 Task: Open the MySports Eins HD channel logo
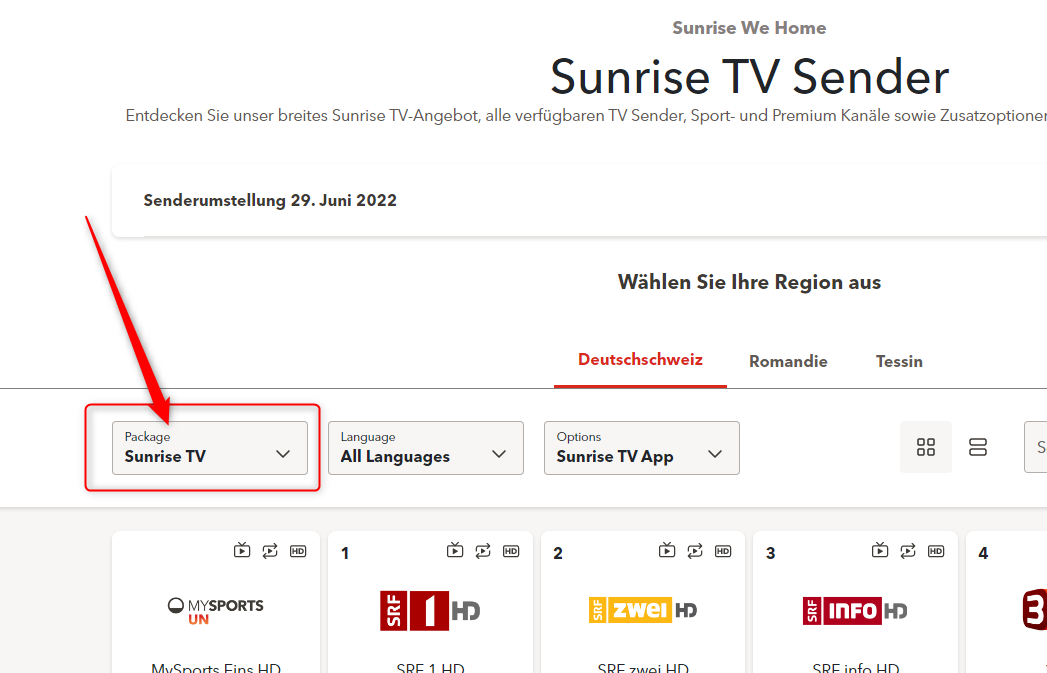pos(215,610)
